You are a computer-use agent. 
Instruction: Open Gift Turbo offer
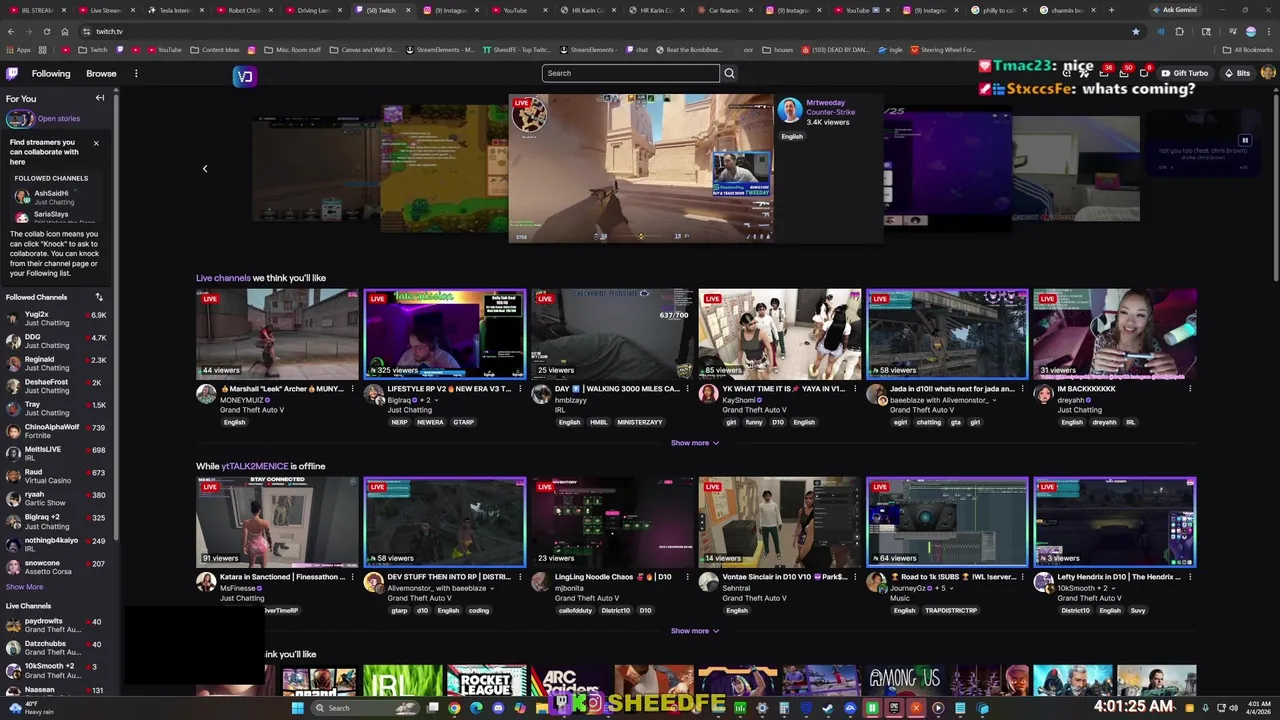coord(1184,73)
